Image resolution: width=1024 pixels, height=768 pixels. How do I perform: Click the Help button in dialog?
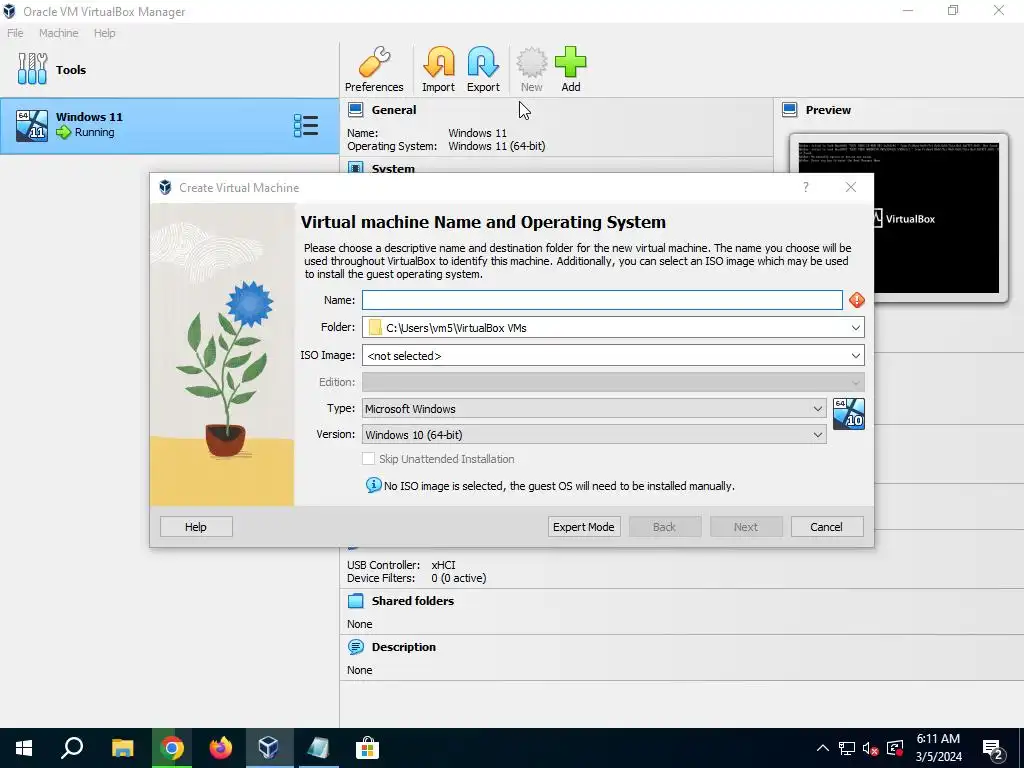(x=196, y=526)
